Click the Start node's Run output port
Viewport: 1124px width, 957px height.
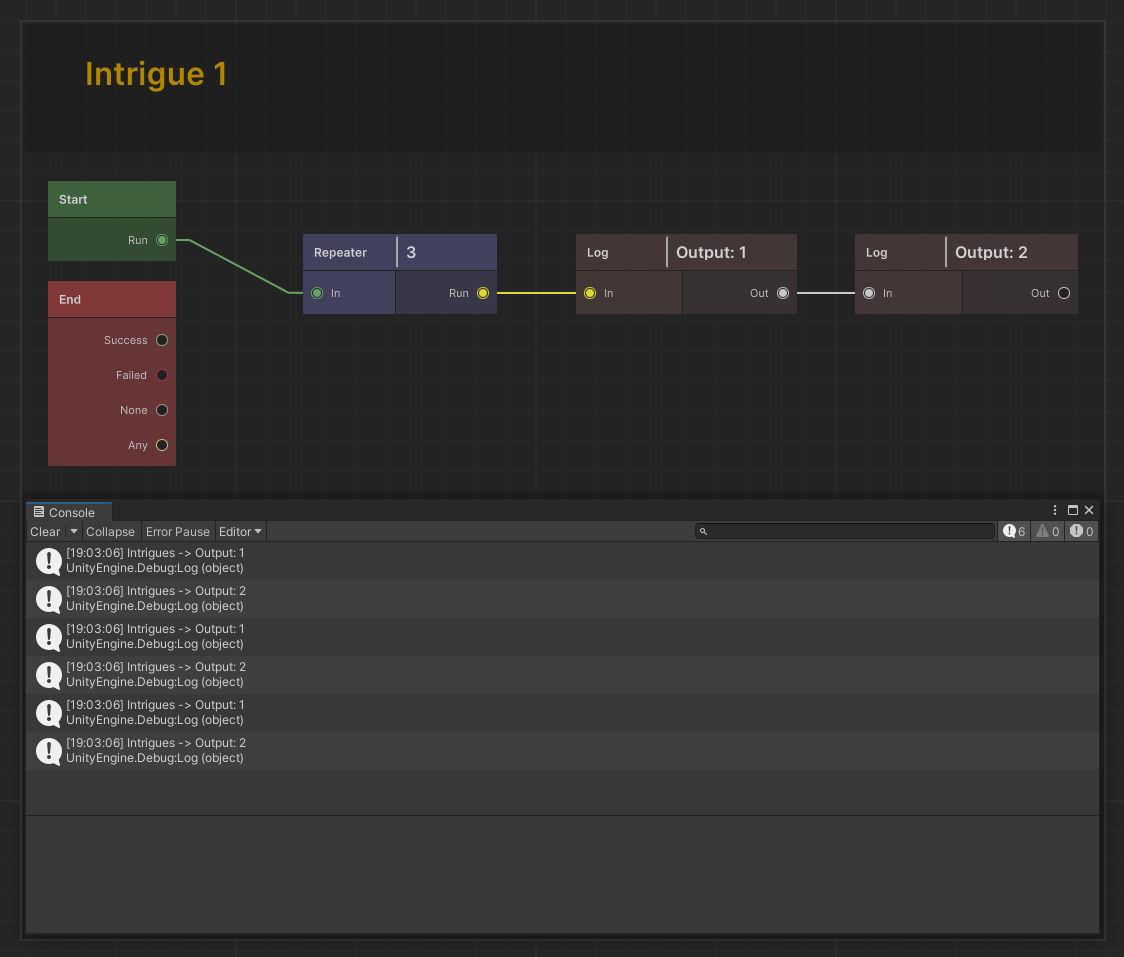[x=162, y=240]
